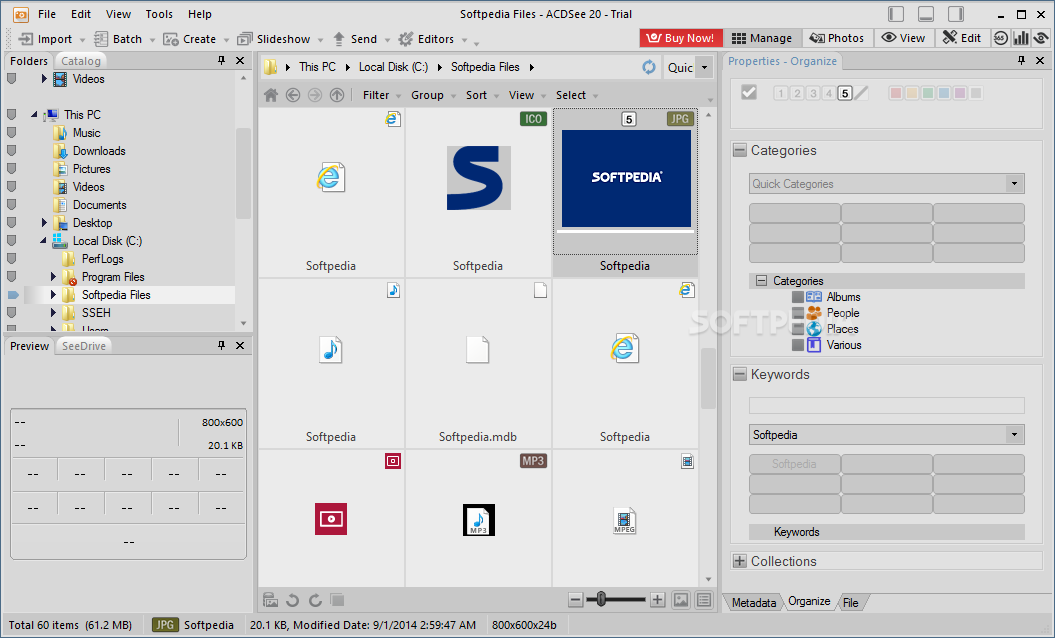This screenshot has width=1055, height=638.
Task: Switch to View mode
Action: coord(903,38)
